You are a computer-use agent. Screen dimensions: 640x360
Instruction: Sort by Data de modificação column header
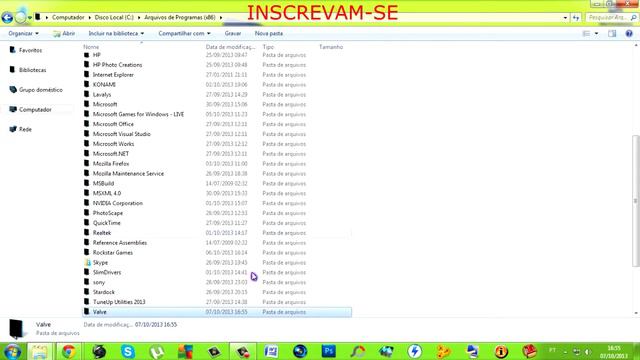pyautogui.click(x=231, y=47)
